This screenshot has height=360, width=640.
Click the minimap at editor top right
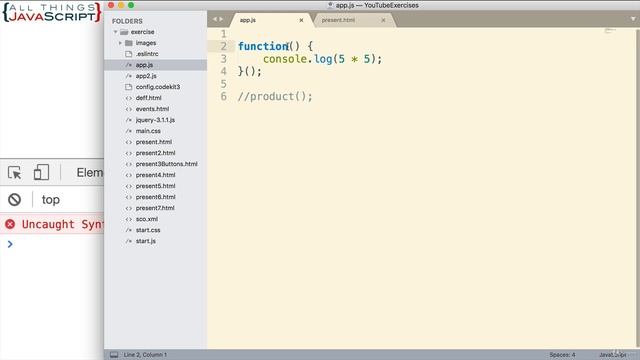tap(610, 31)
